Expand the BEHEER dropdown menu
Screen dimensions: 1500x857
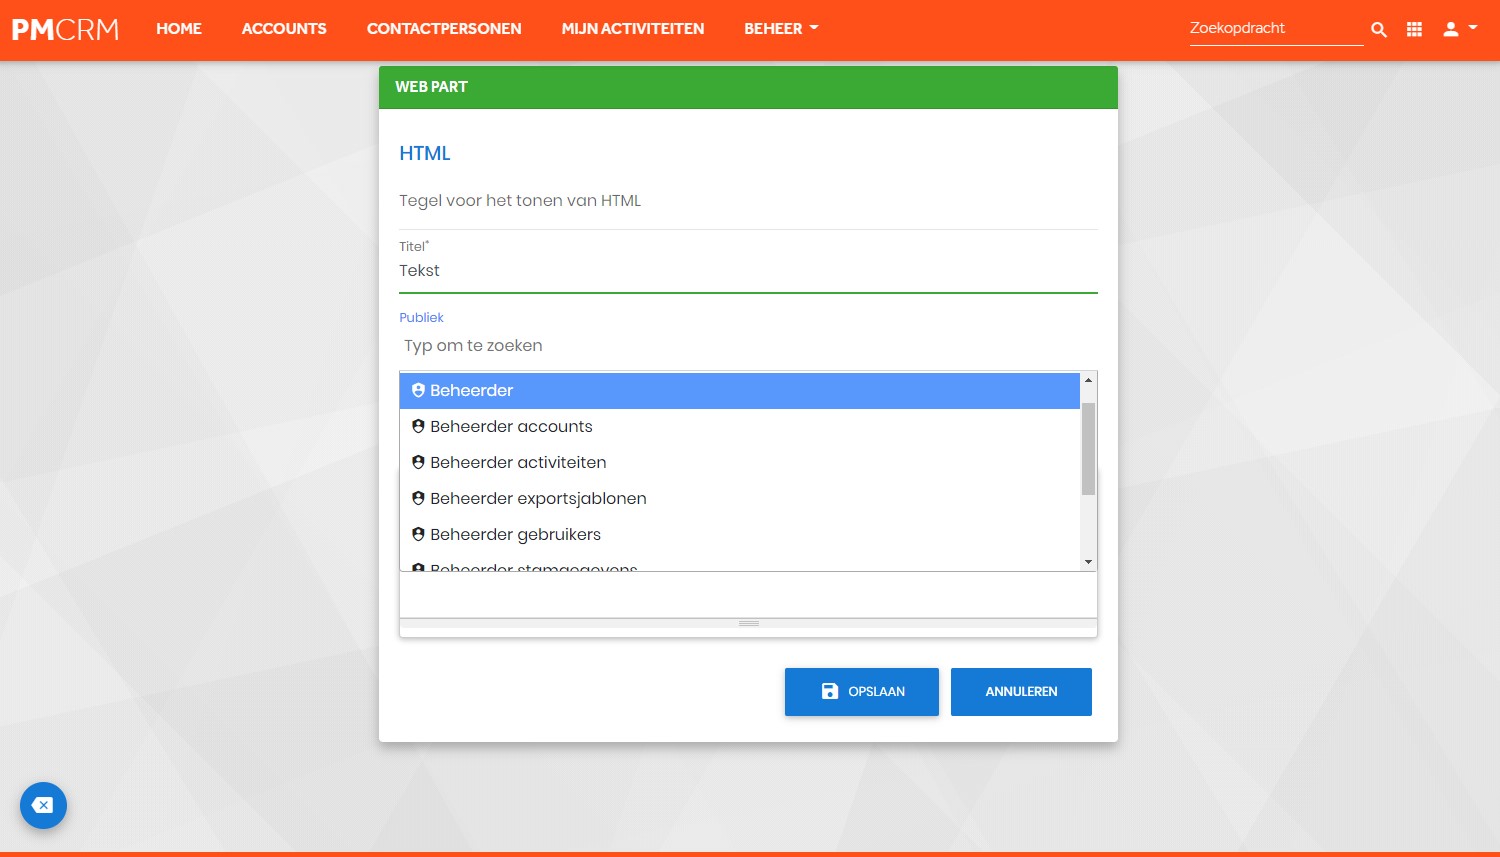(781, 29)
